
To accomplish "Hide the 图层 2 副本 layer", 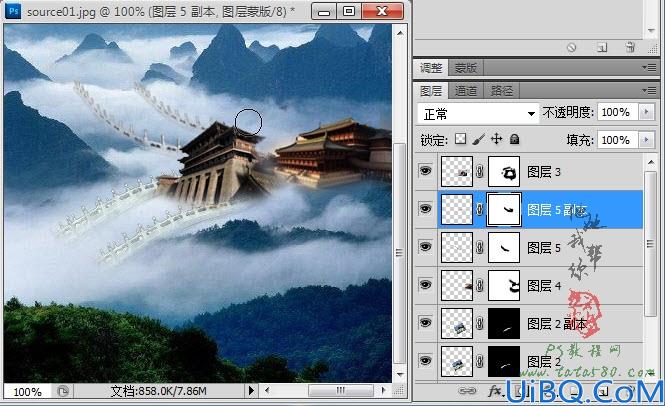I will [x=425, y=323].
